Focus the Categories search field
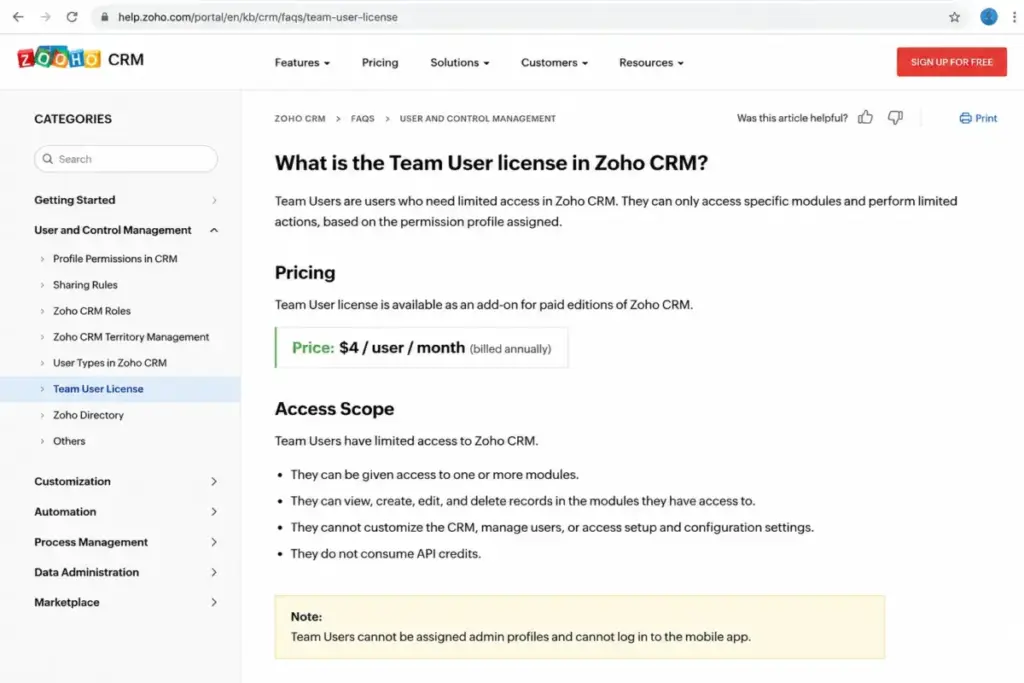The width and height of the screenshot is (1024, 683). click(125, 159)
